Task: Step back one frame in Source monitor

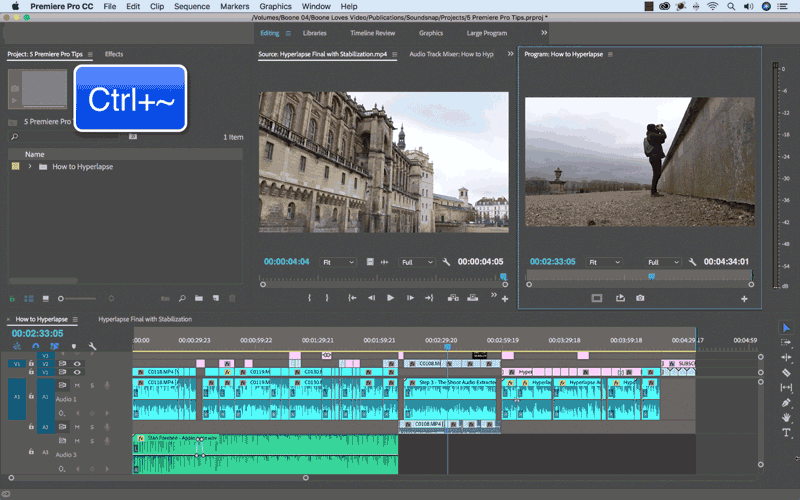Action: click(371, 298)
